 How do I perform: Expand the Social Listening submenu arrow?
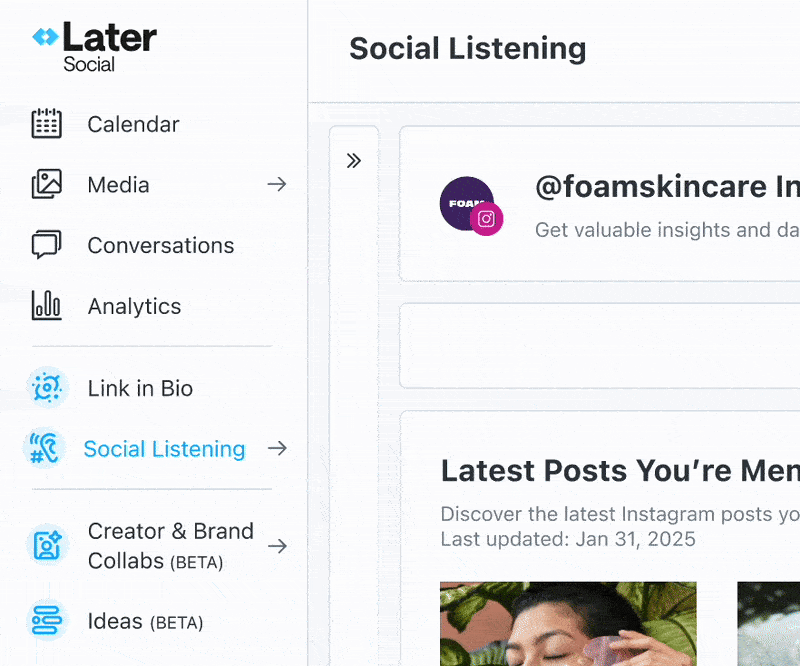click(277, 448)
